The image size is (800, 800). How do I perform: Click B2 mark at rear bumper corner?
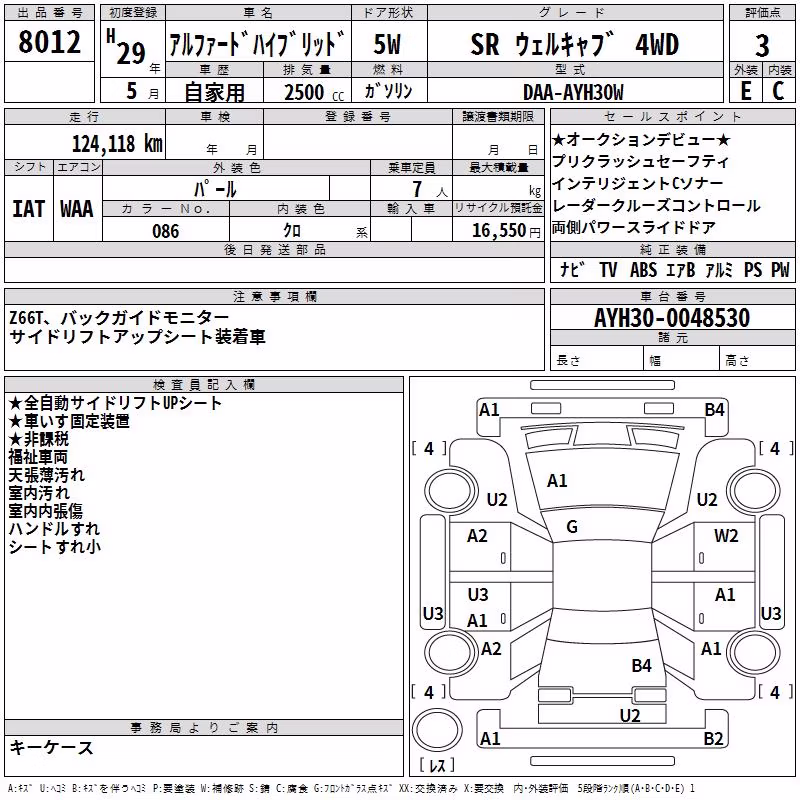pyautogui.click(x=713, y=738)
